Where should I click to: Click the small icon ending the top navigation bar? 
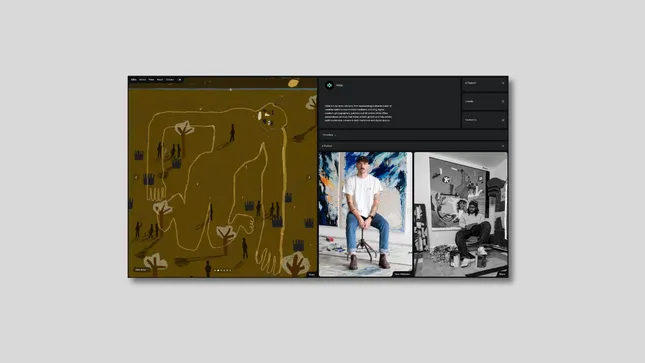(180, 79)
